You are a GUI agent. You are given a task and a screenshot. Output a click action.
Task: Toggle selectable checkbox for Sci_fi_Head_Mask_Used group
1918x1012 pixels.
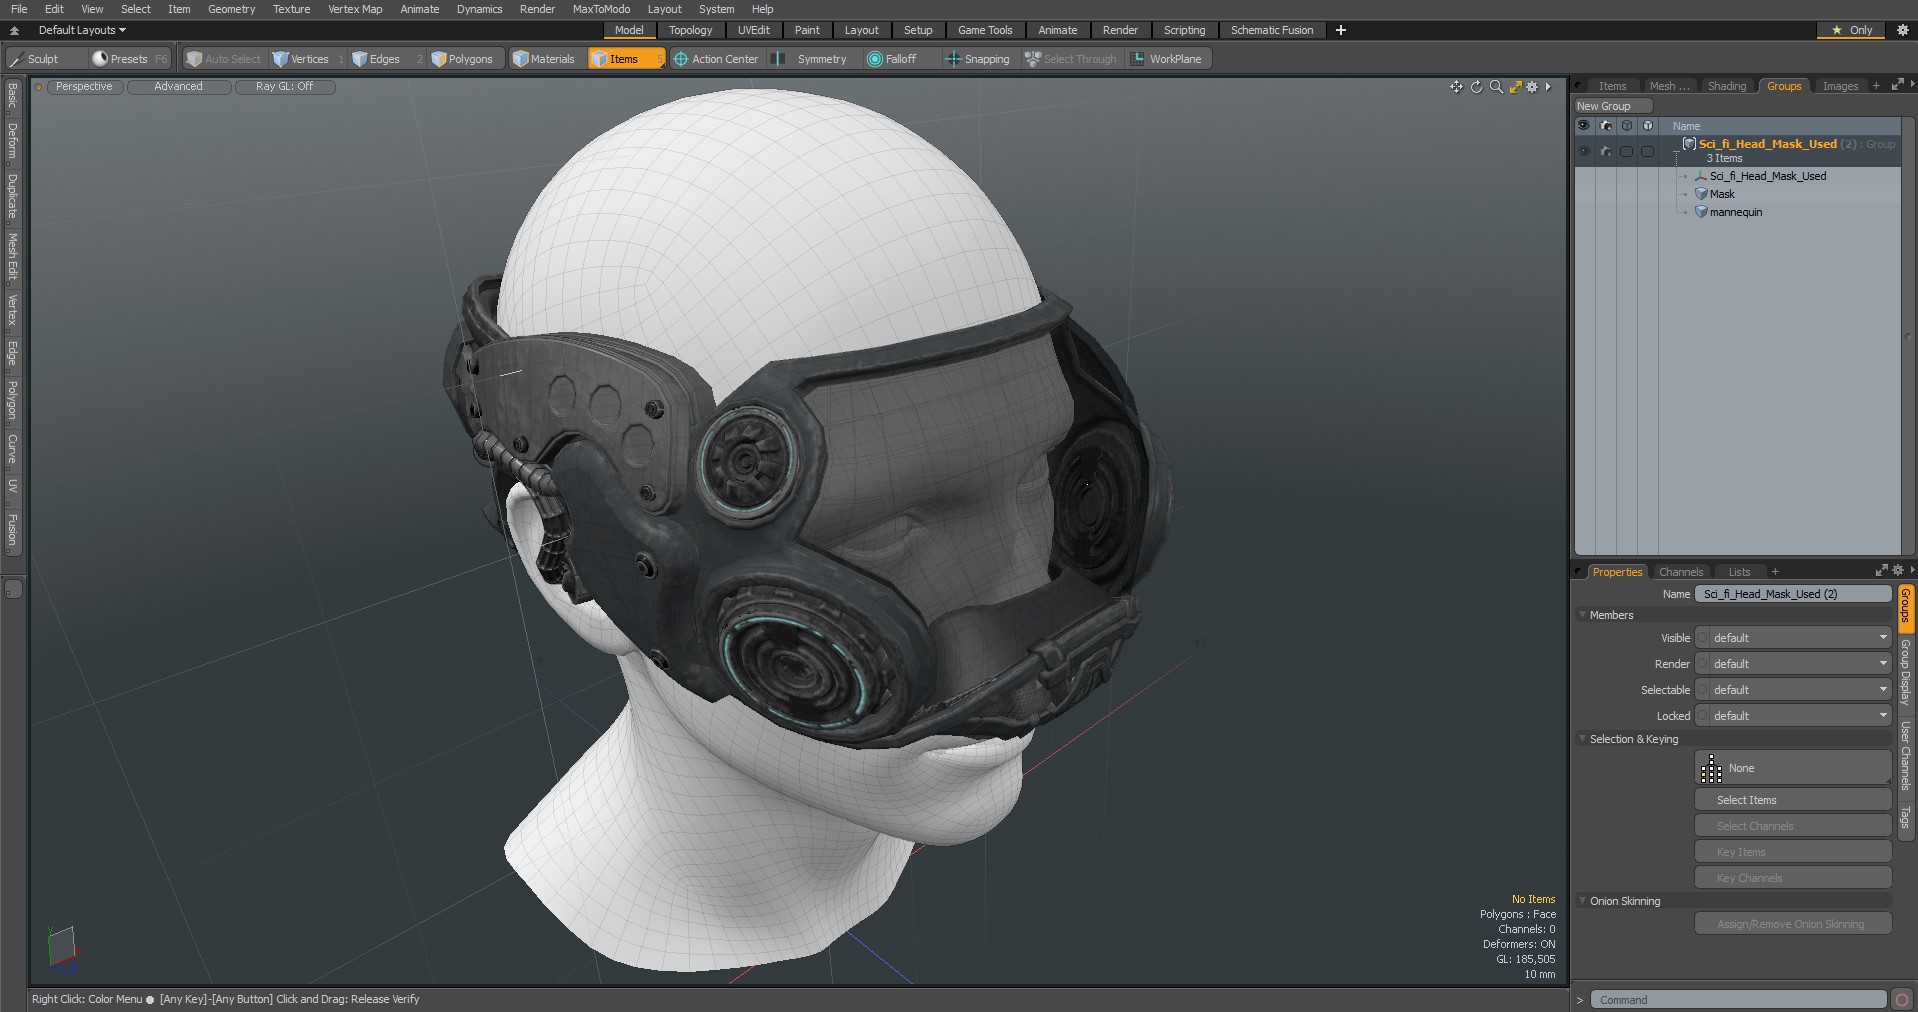pos(1626,151)
